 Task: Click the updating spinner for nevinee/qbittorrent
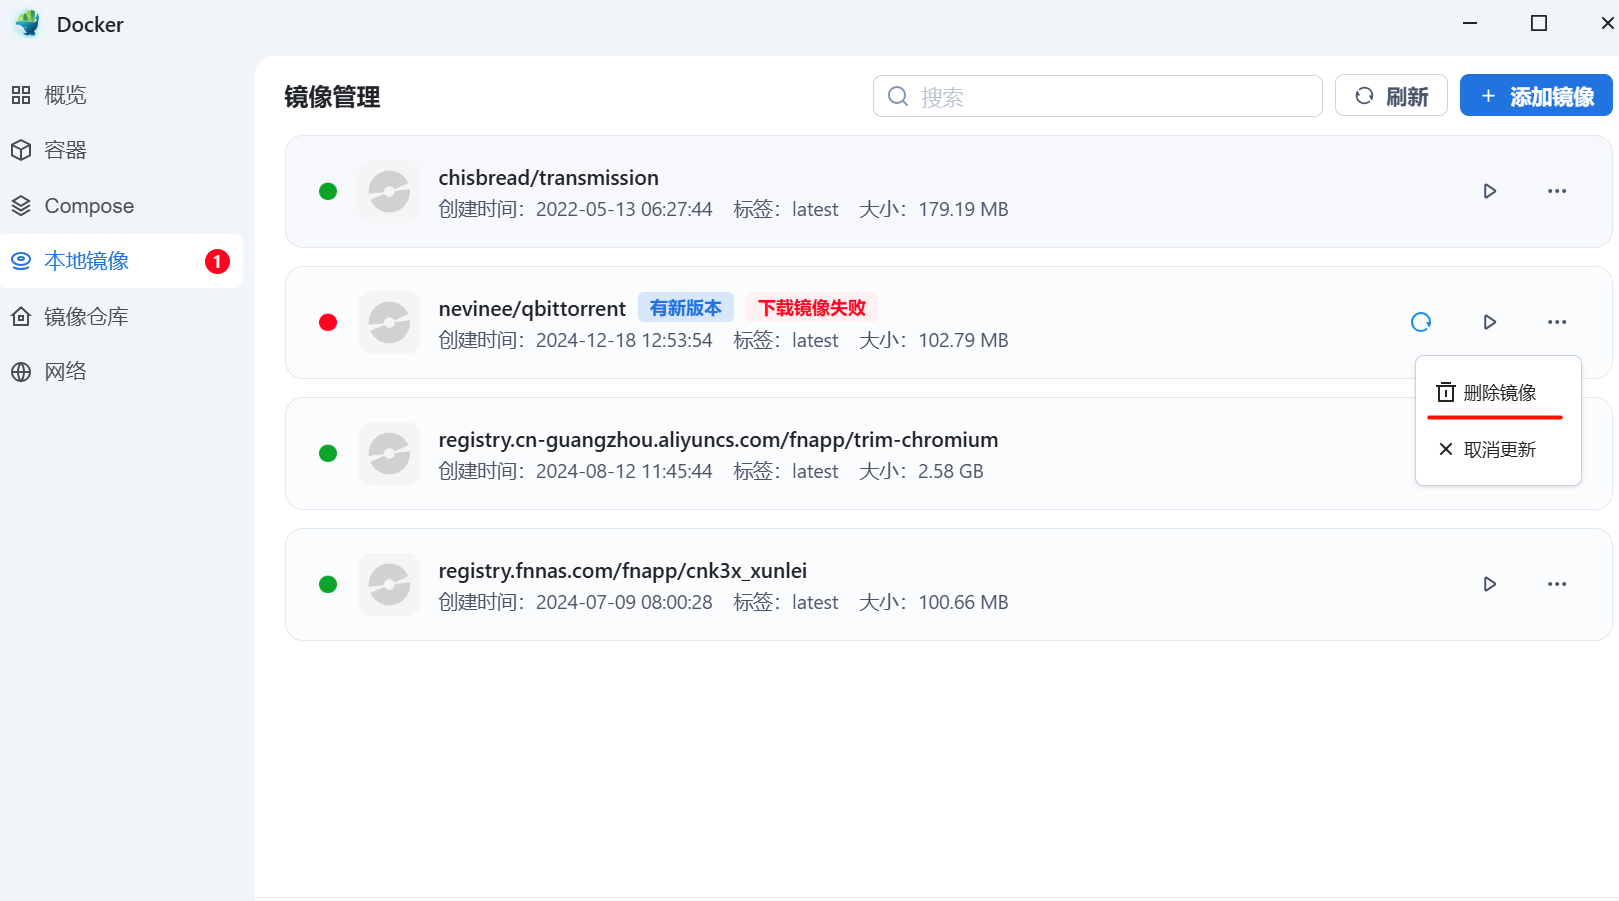click(x=1421, y=322)
